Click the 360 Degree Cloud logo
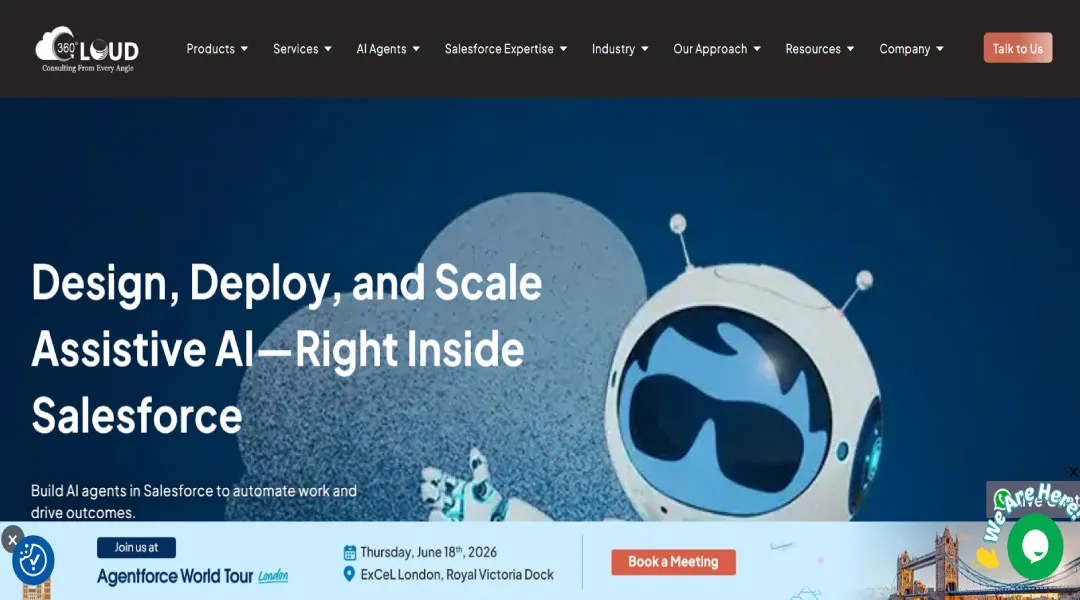 coord(87,49)
